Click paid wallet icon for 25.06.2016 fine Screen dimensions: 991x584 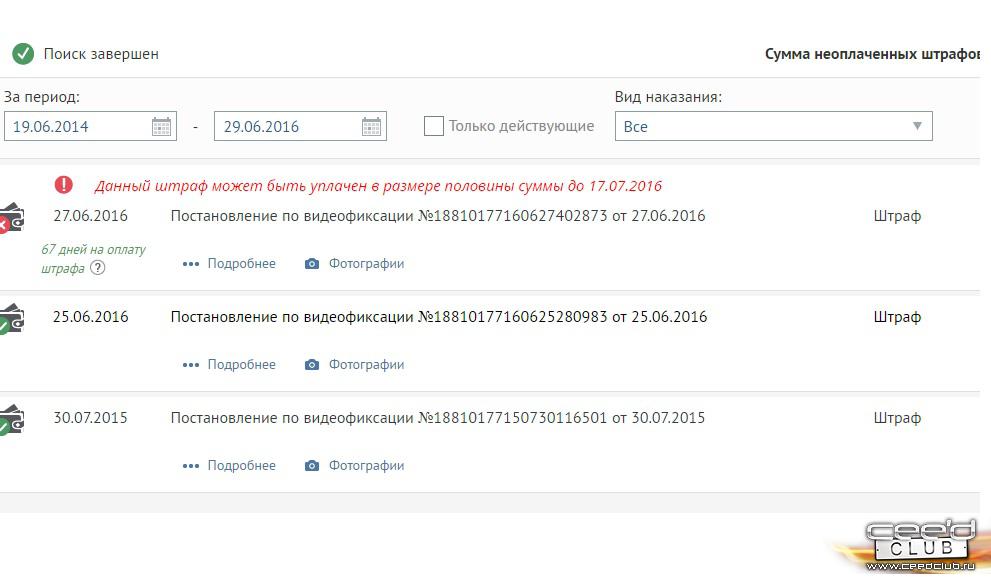[x=10, y=319]
